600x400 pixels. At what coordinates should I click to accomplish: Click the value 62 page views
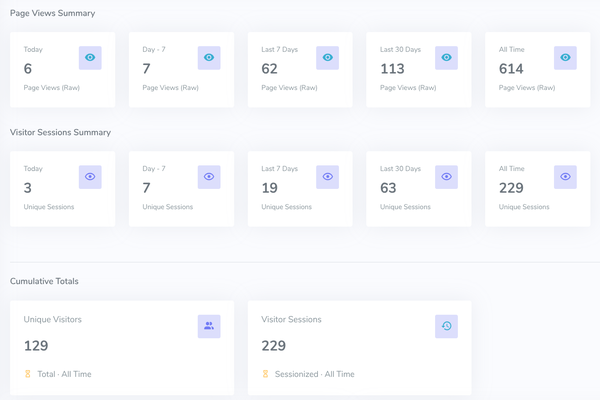269,69
